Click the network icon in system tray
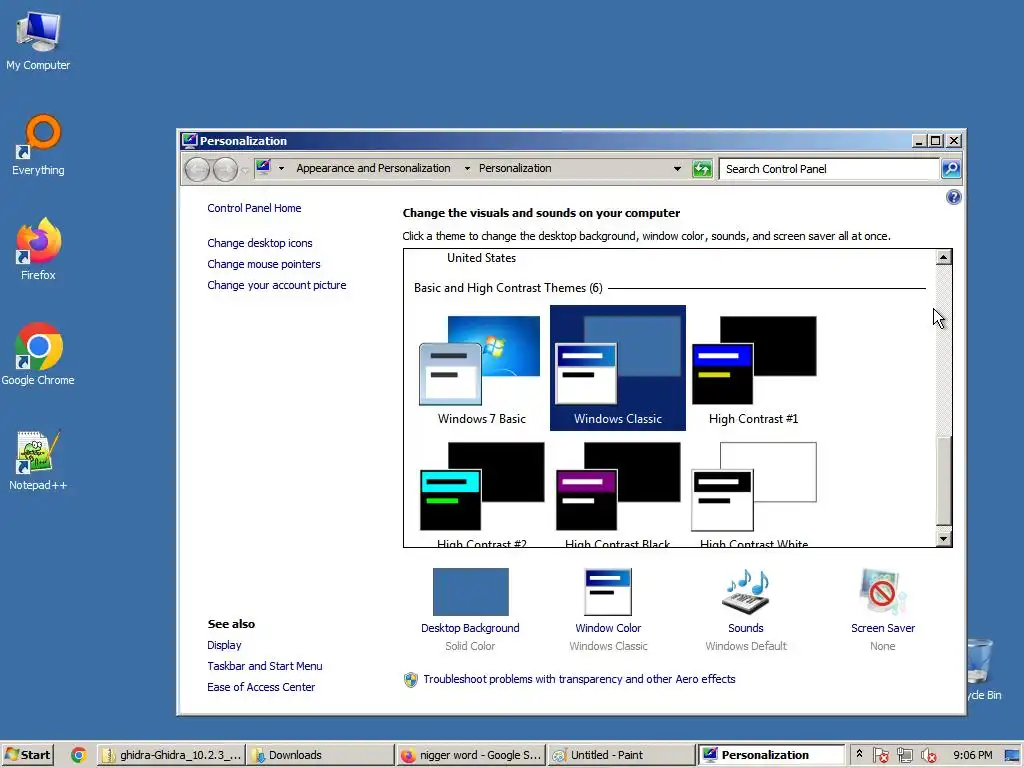The image size is (1024, 768). pyautogui.click(x=904, y=756)
